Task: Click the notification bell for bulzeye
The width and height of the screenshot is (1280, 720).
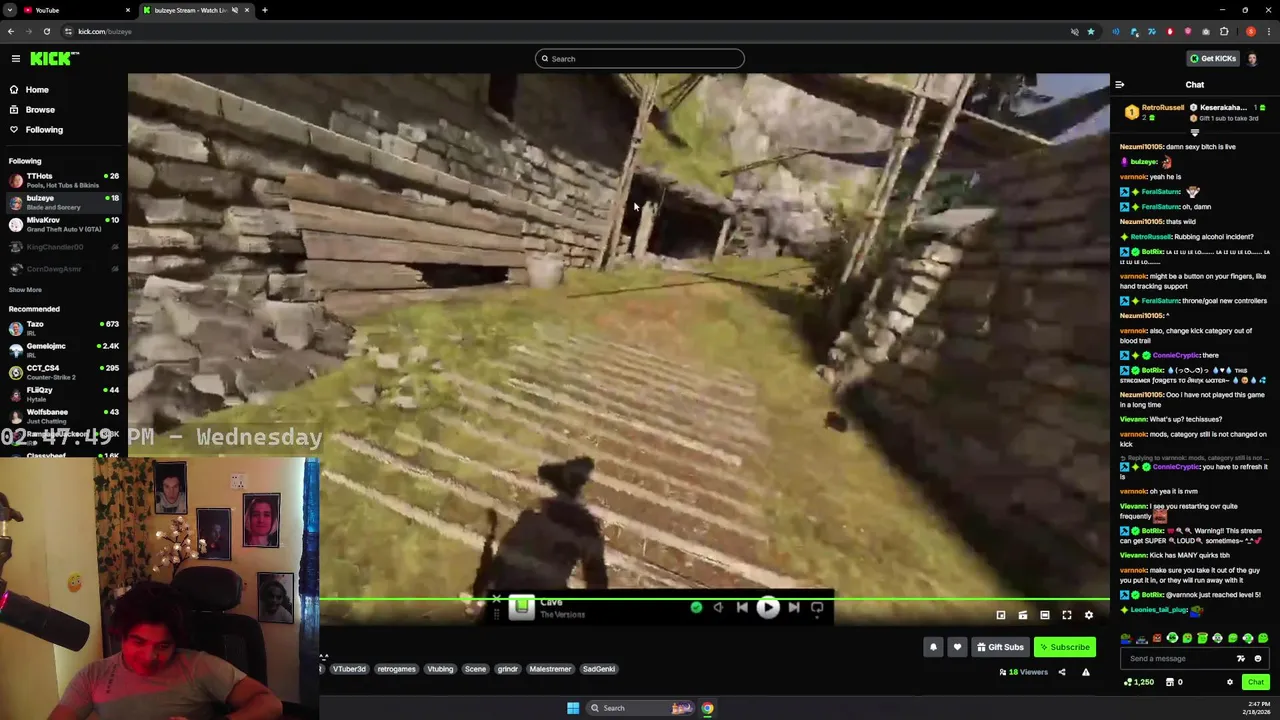Action: [933, 647]
